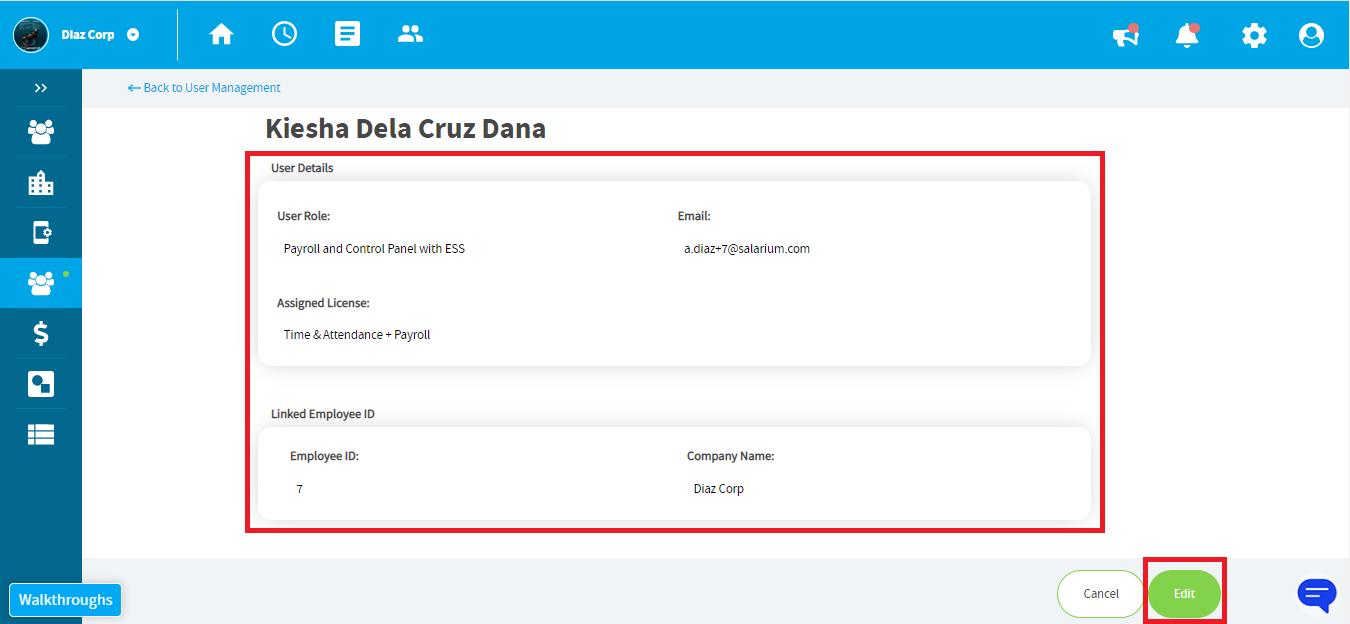The image size is (1350, 624).
Task: Open the overlapping squares icon in sidebar
Action: click(41, 384)
